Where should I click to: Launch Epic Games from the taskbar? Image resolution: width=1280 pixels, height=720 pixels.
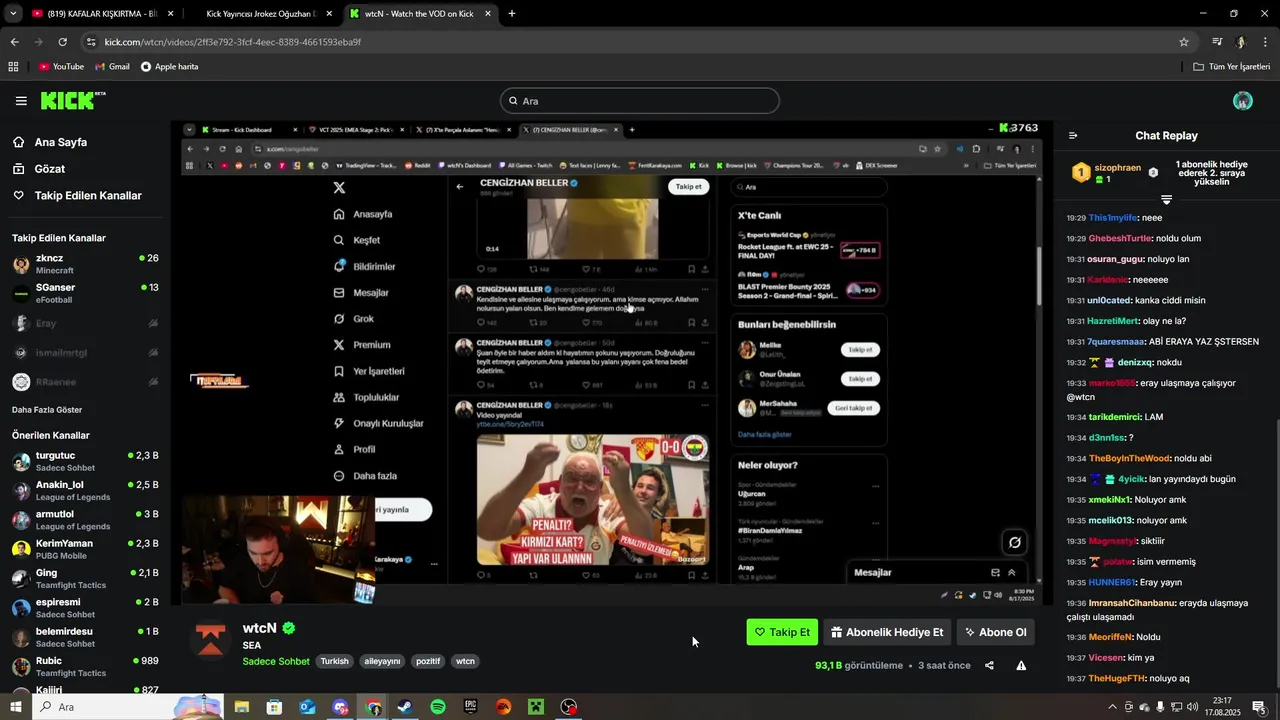[x=471, y=707]
